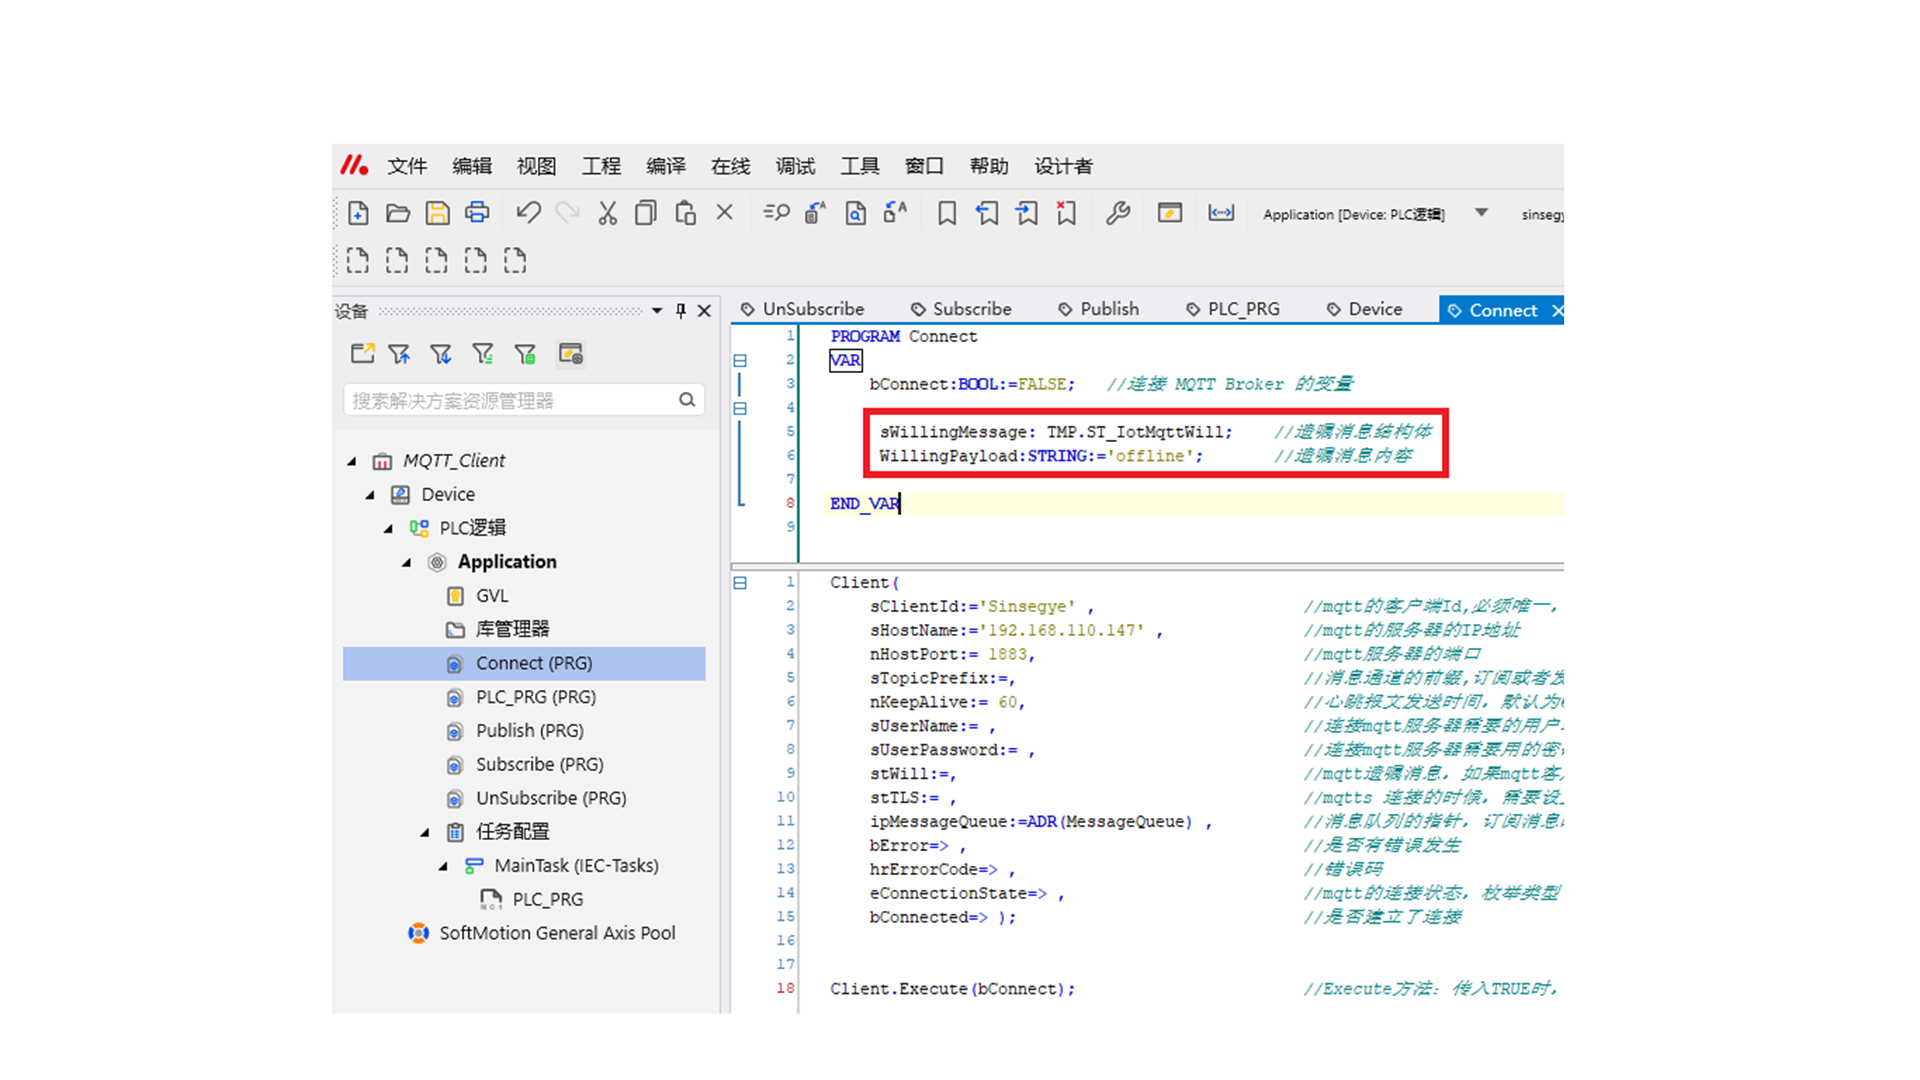Image resolution: width=1920 pixels, height=1080 pixels.
Task: Click the folder export icon in devices panel
Action: [x=362, y=354]
